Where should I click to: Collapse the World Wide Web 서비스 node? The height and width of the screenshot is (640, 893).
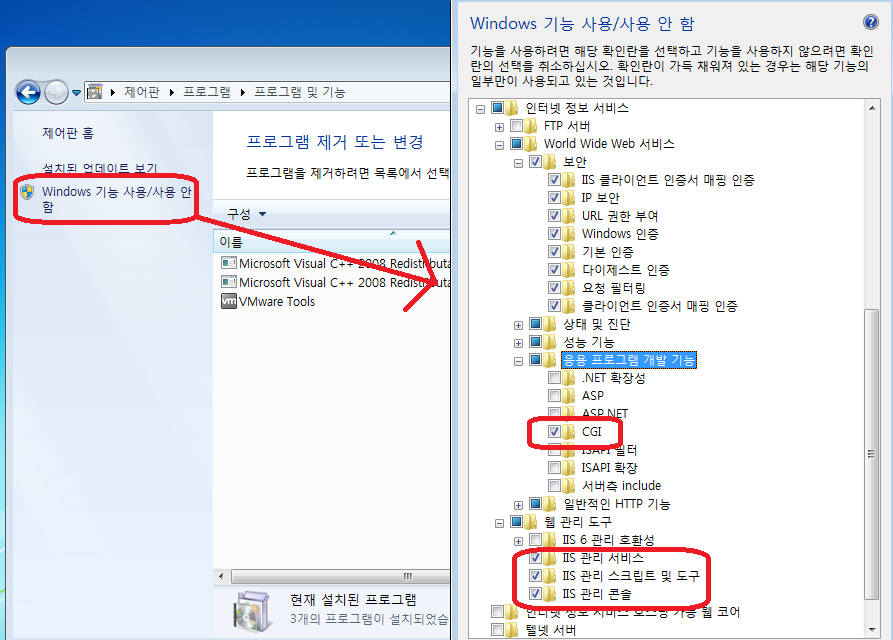click(x=499, y=145)
